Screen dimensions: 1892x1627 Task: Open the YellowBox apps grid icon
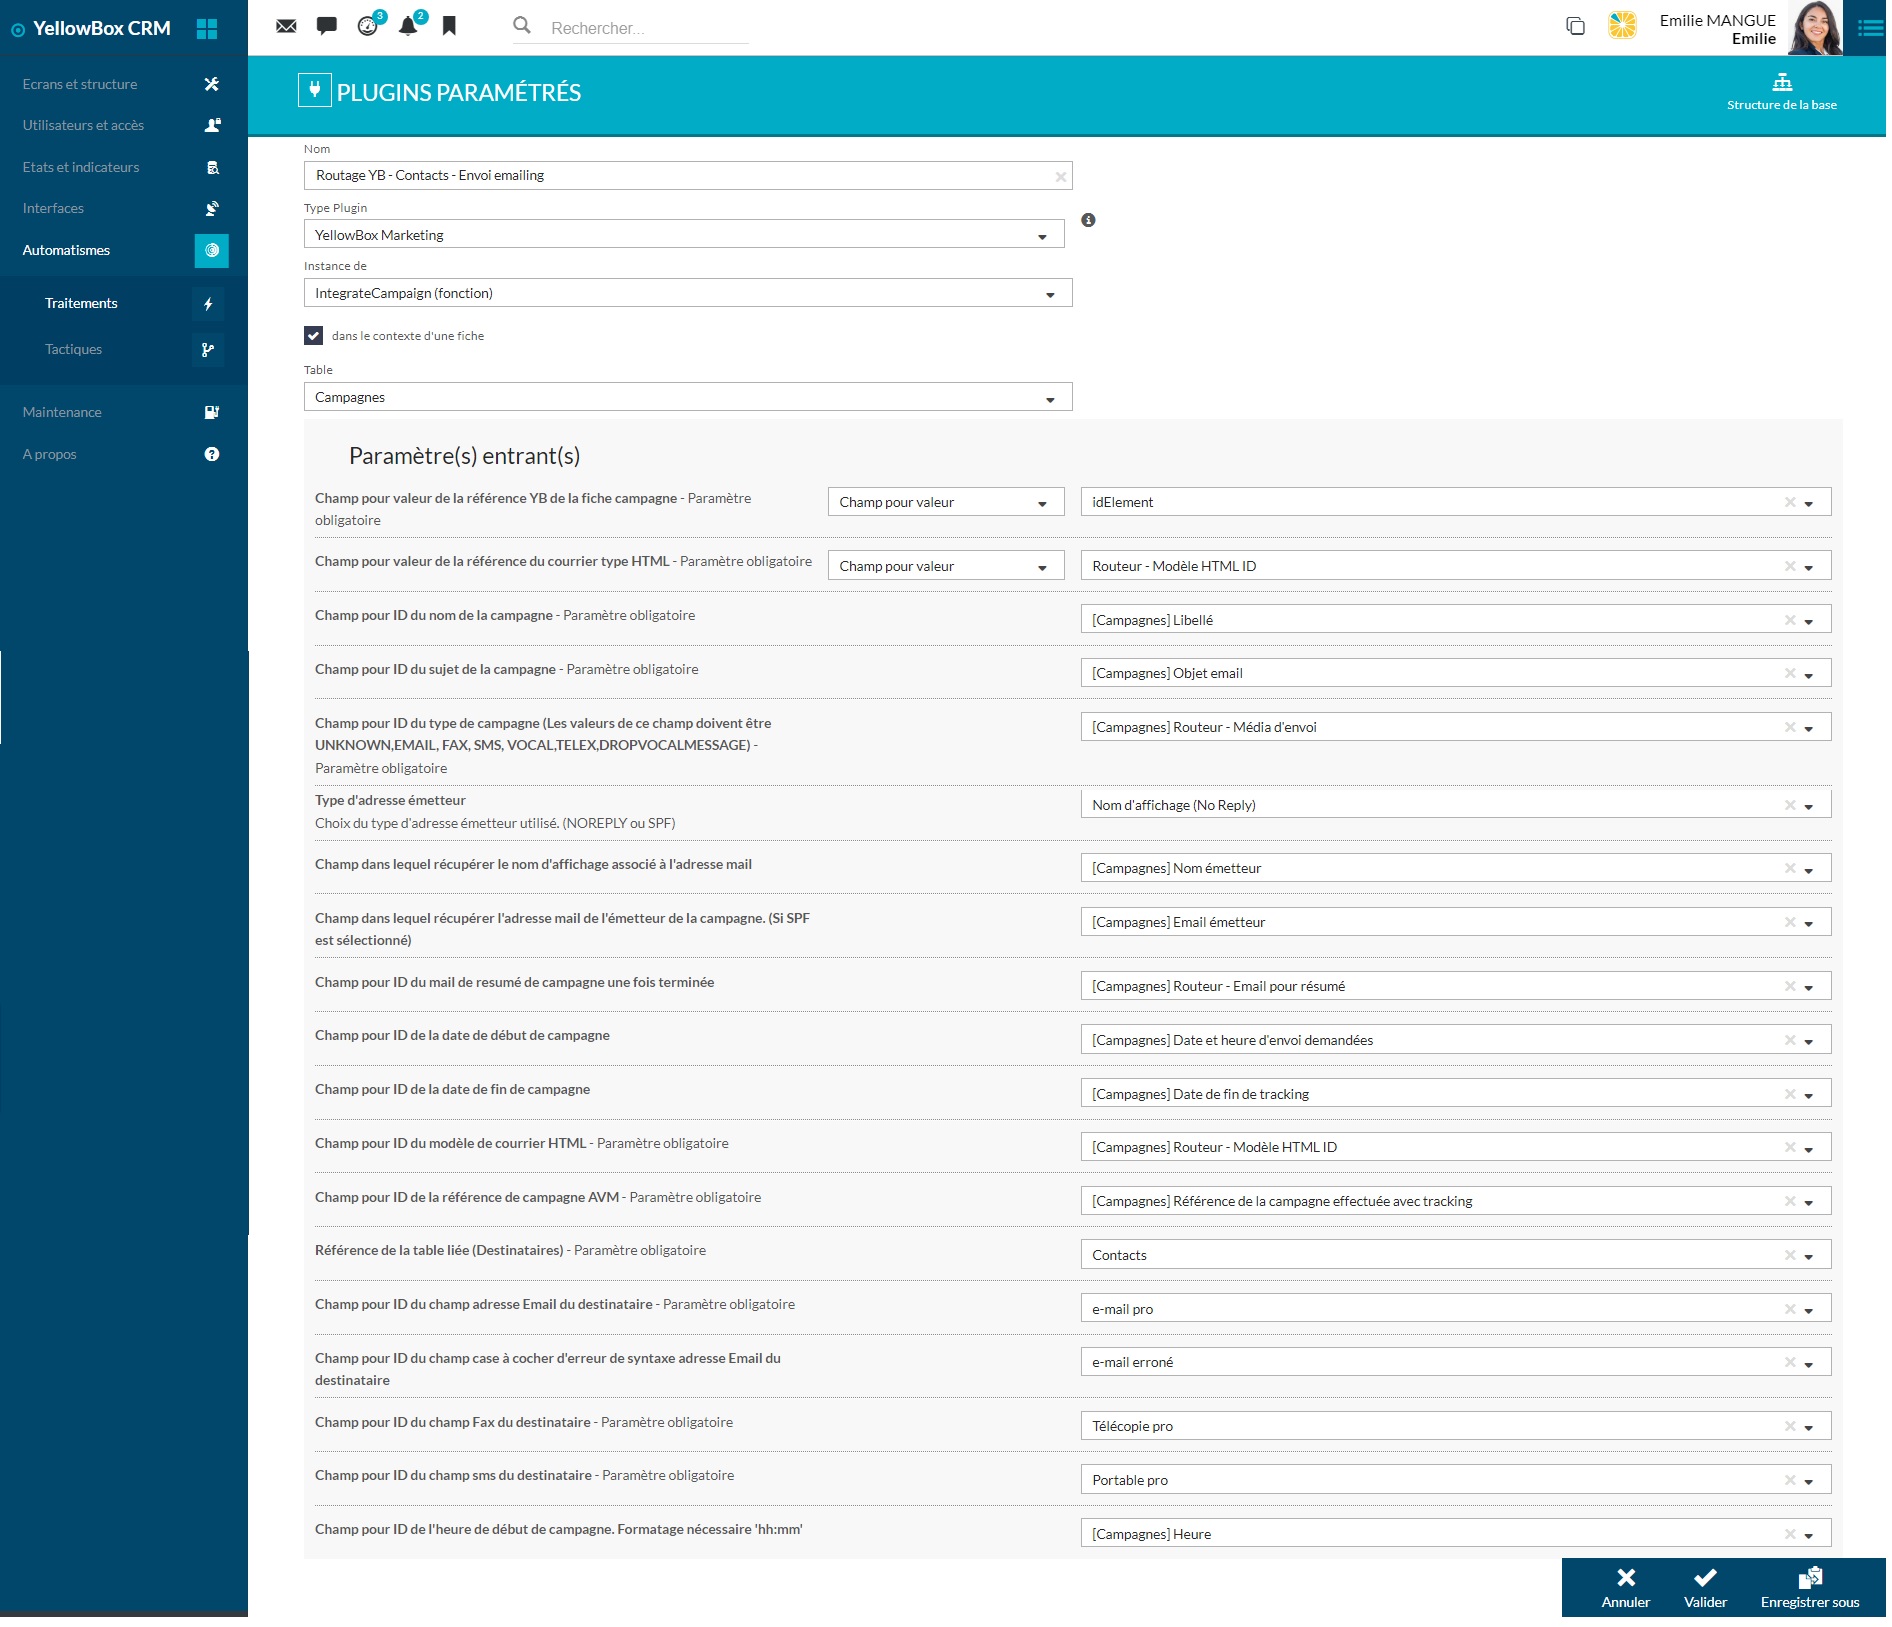[x=207, y=29]
